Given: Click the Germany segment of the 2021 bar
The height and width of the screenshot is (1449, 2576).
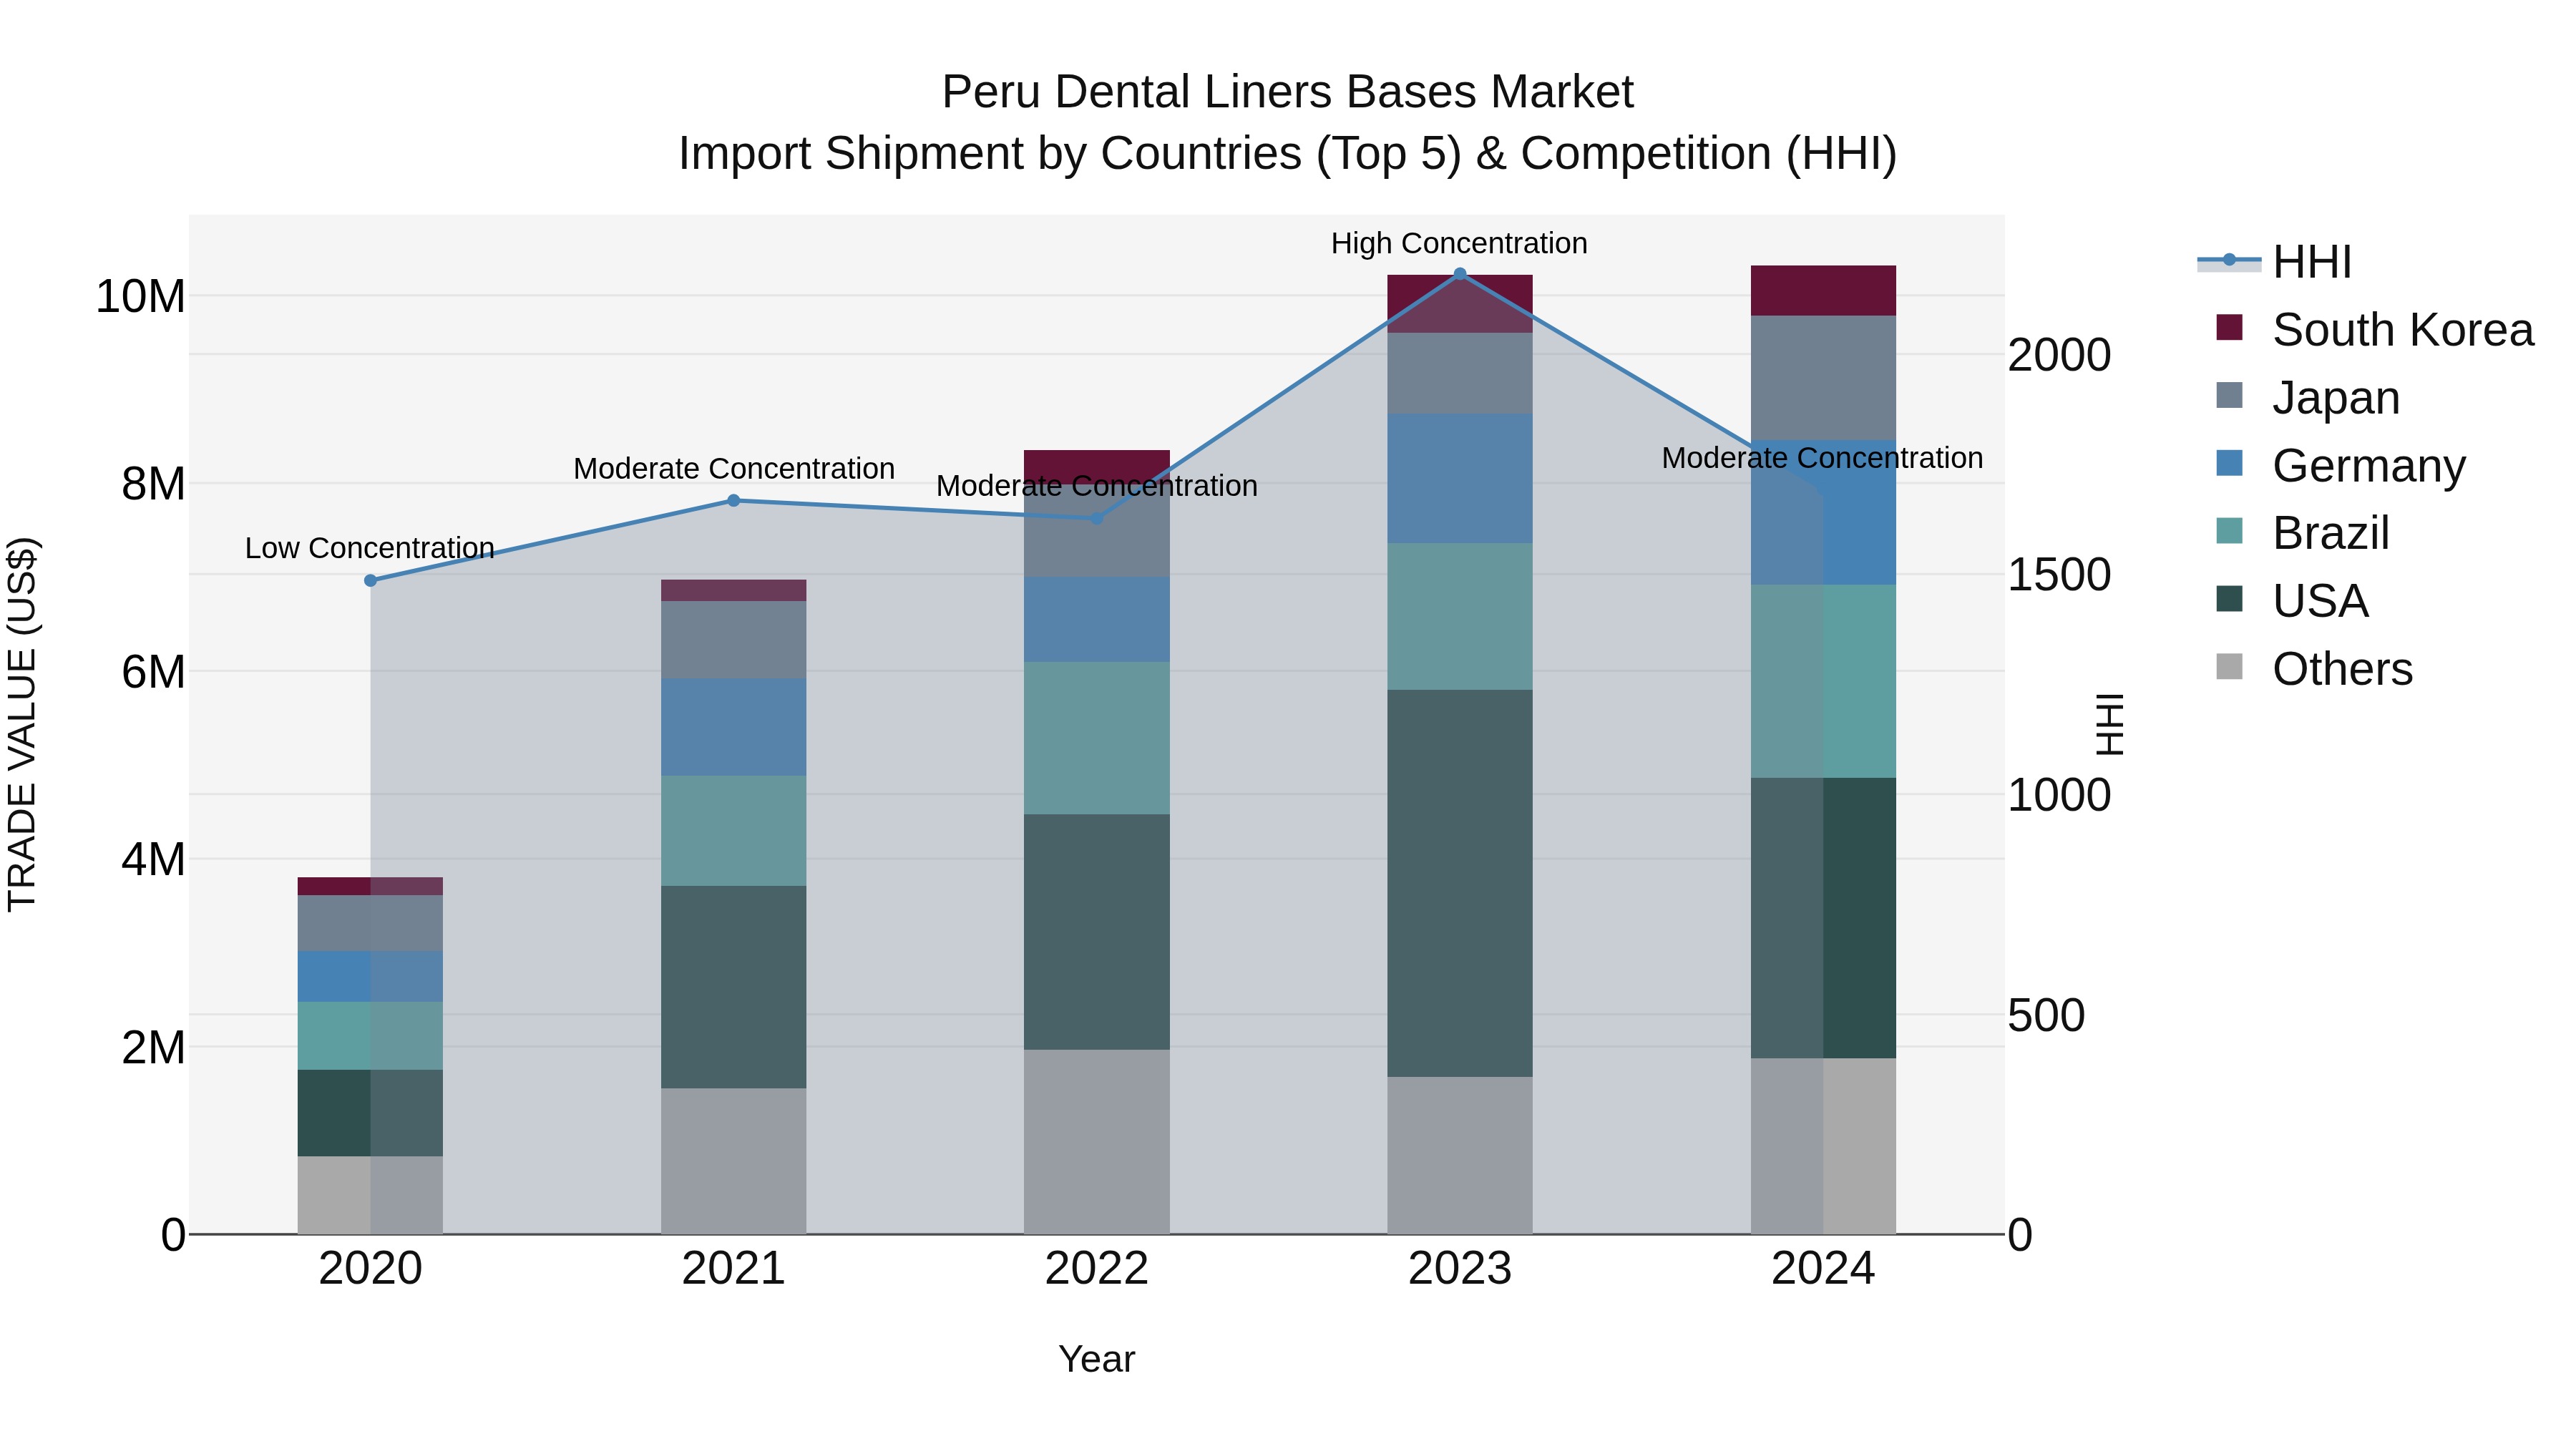Looking at the screenshot, I should point(733,727).
